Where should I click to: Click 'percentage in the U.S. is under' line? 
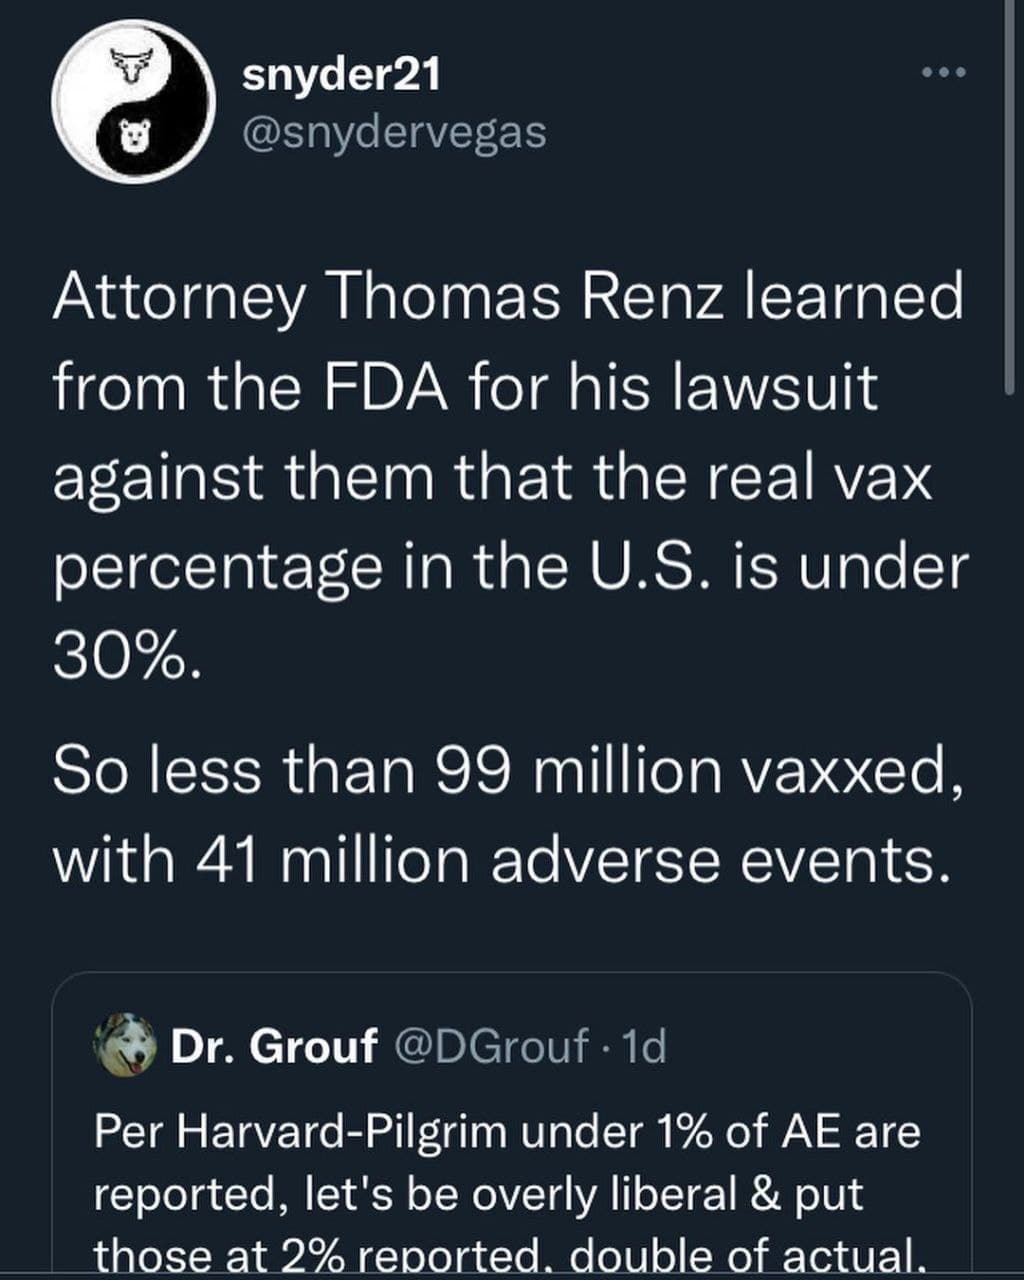tap(510, 567)
